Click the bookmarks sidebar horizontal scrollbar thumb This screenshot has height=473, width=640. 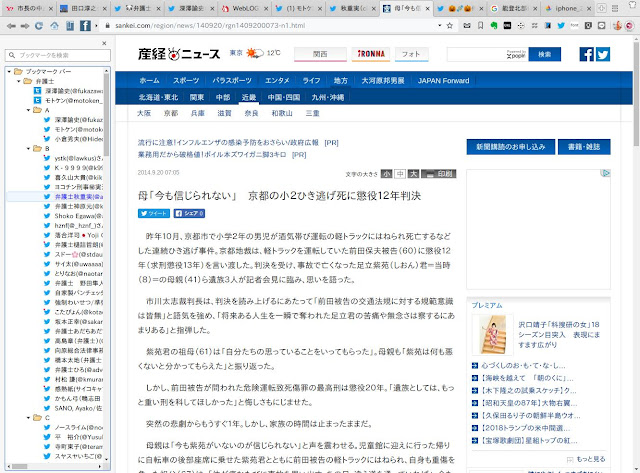point(19,466)
